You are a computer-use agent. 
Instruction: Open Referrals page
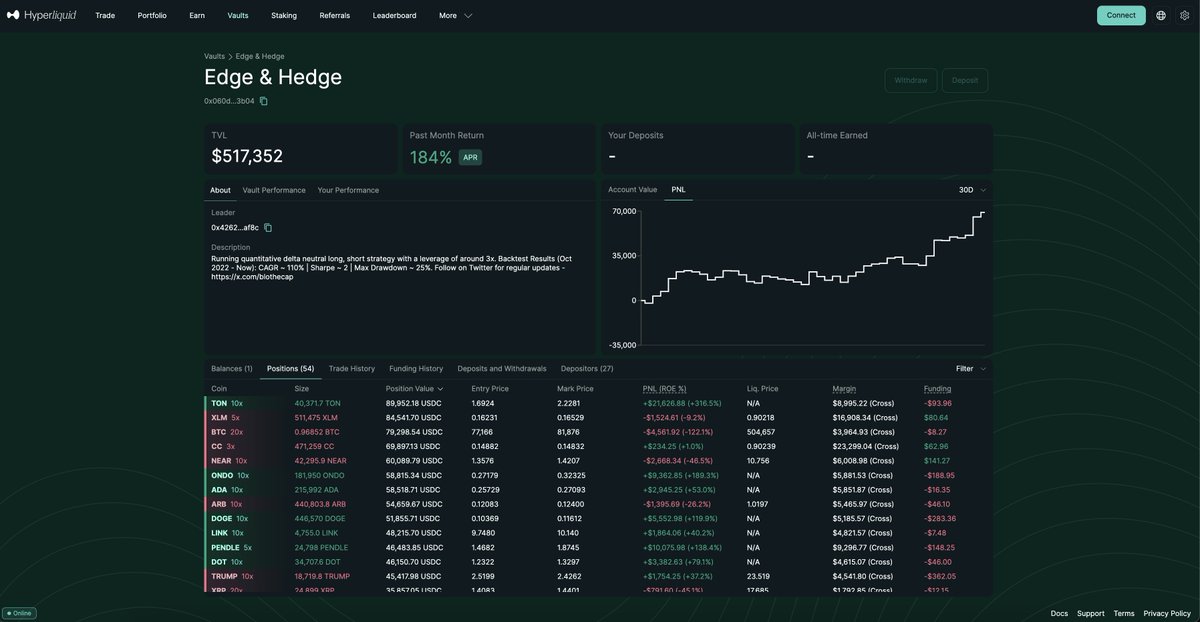click(x=335, y=15)
